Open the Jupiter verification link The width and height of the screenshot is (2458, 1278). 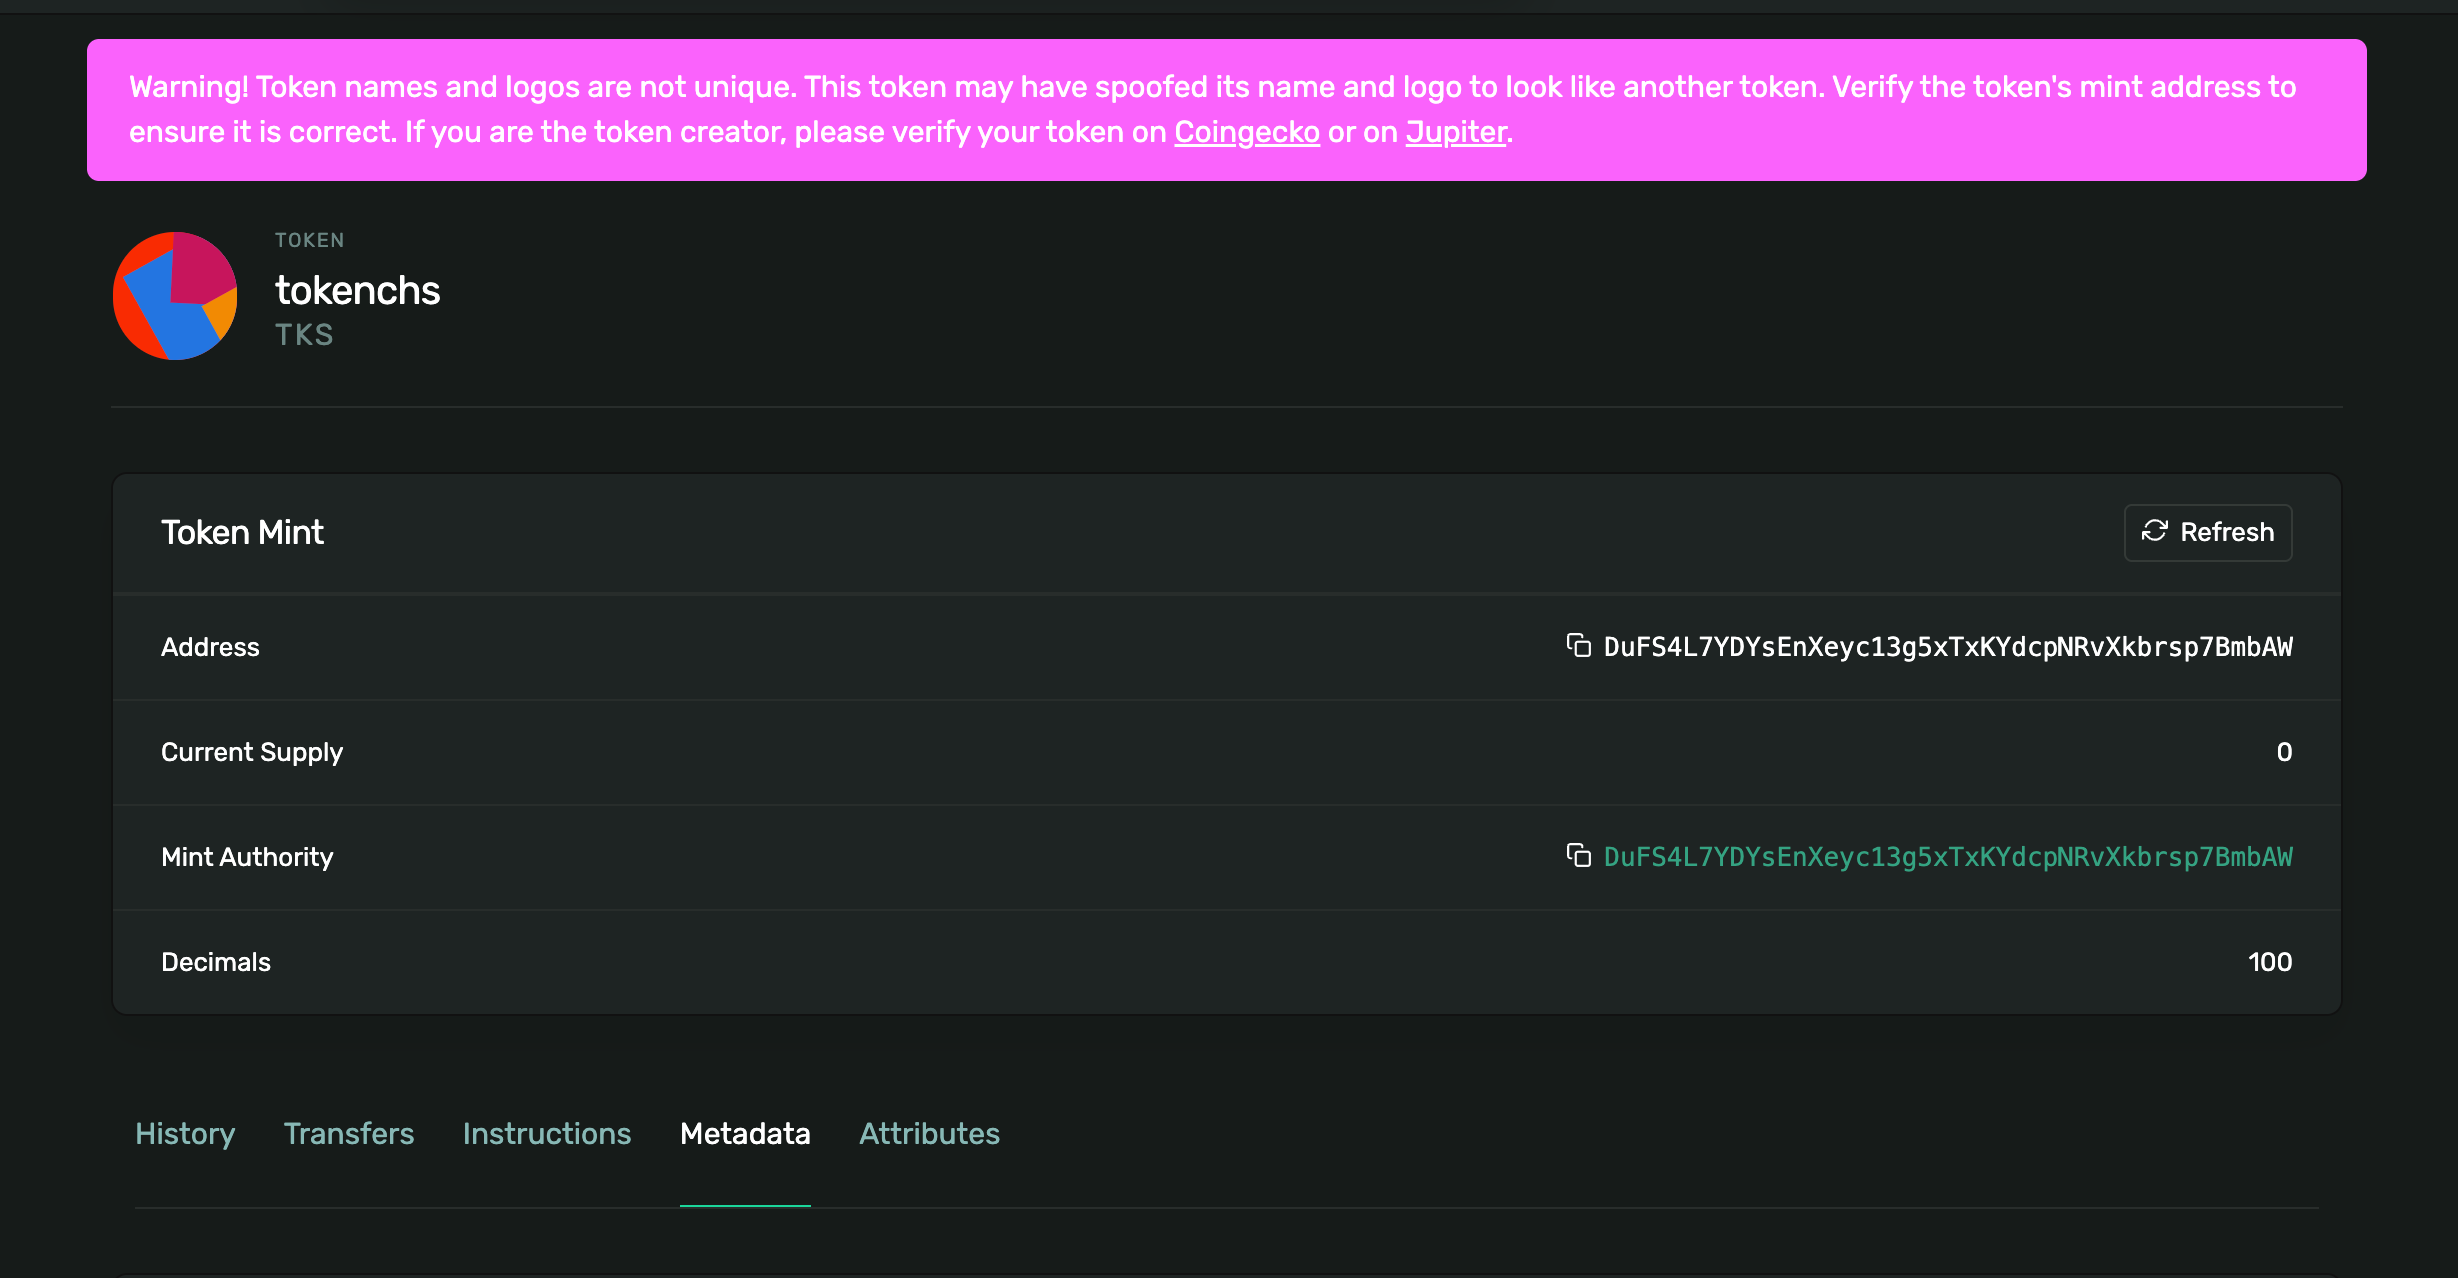pyautogui.click(x=1455, y=132)
